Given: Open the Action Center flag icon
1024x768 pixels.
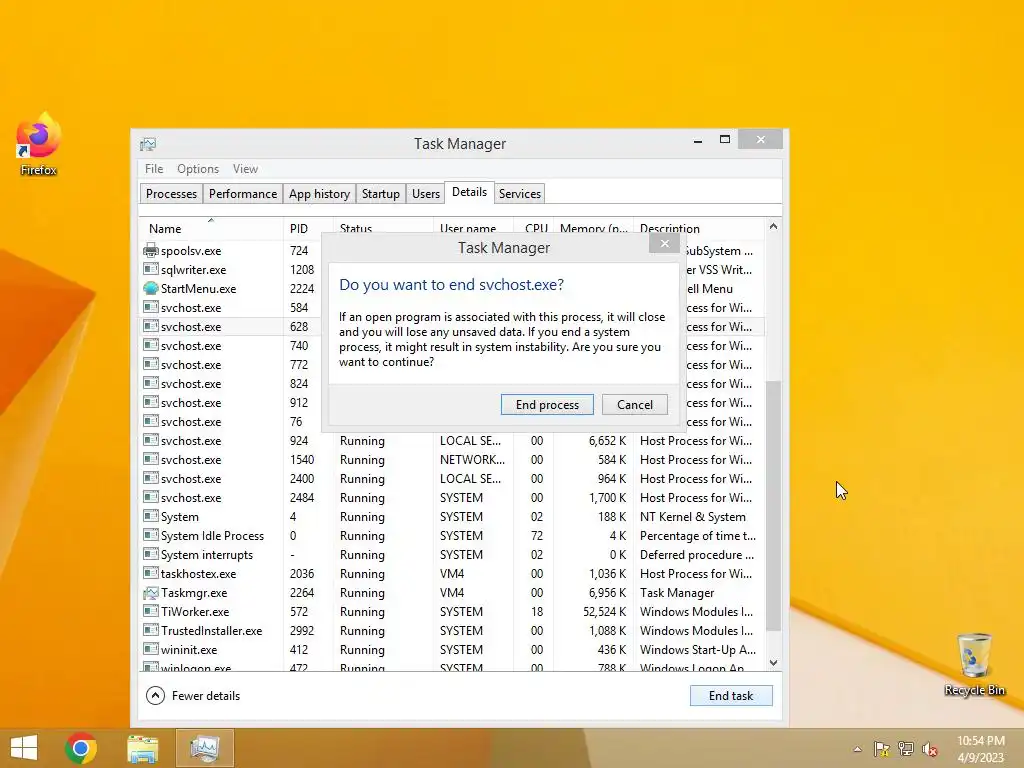Looking at the screenshot, I should [x=881, y=749].
